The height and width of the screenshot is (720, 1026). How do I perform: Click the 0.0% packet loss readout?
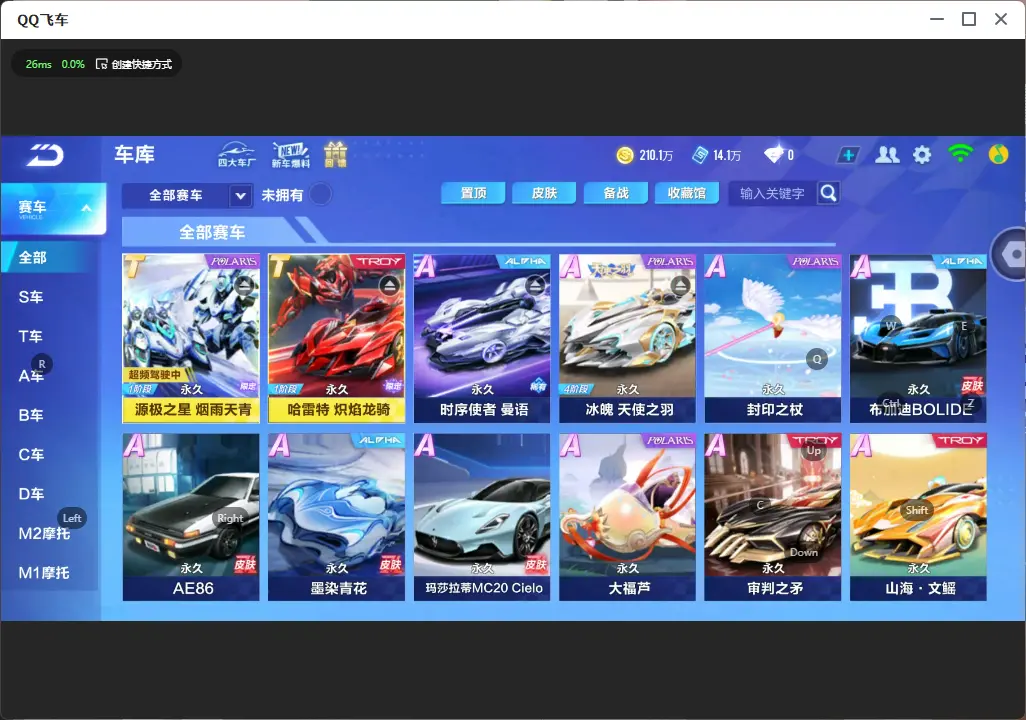point(73,64)
